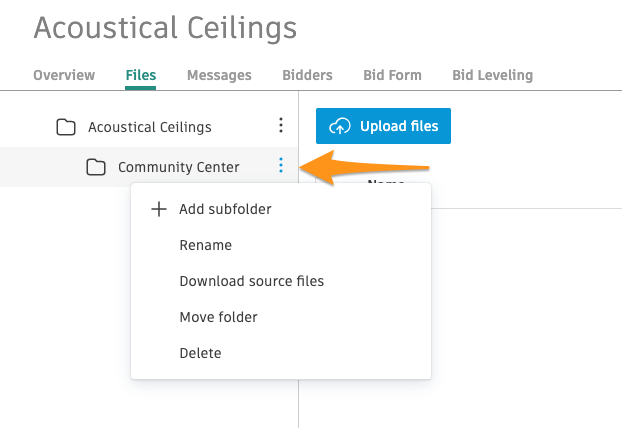
Task: Choose Download source files option
Action: coord(251,281)
